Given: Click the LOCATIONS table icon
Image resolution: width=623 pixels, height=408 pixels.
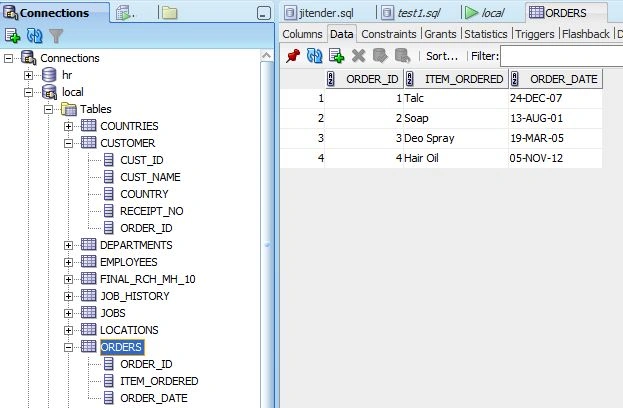Looking at the screenshot, I should [x=88, y=329].
